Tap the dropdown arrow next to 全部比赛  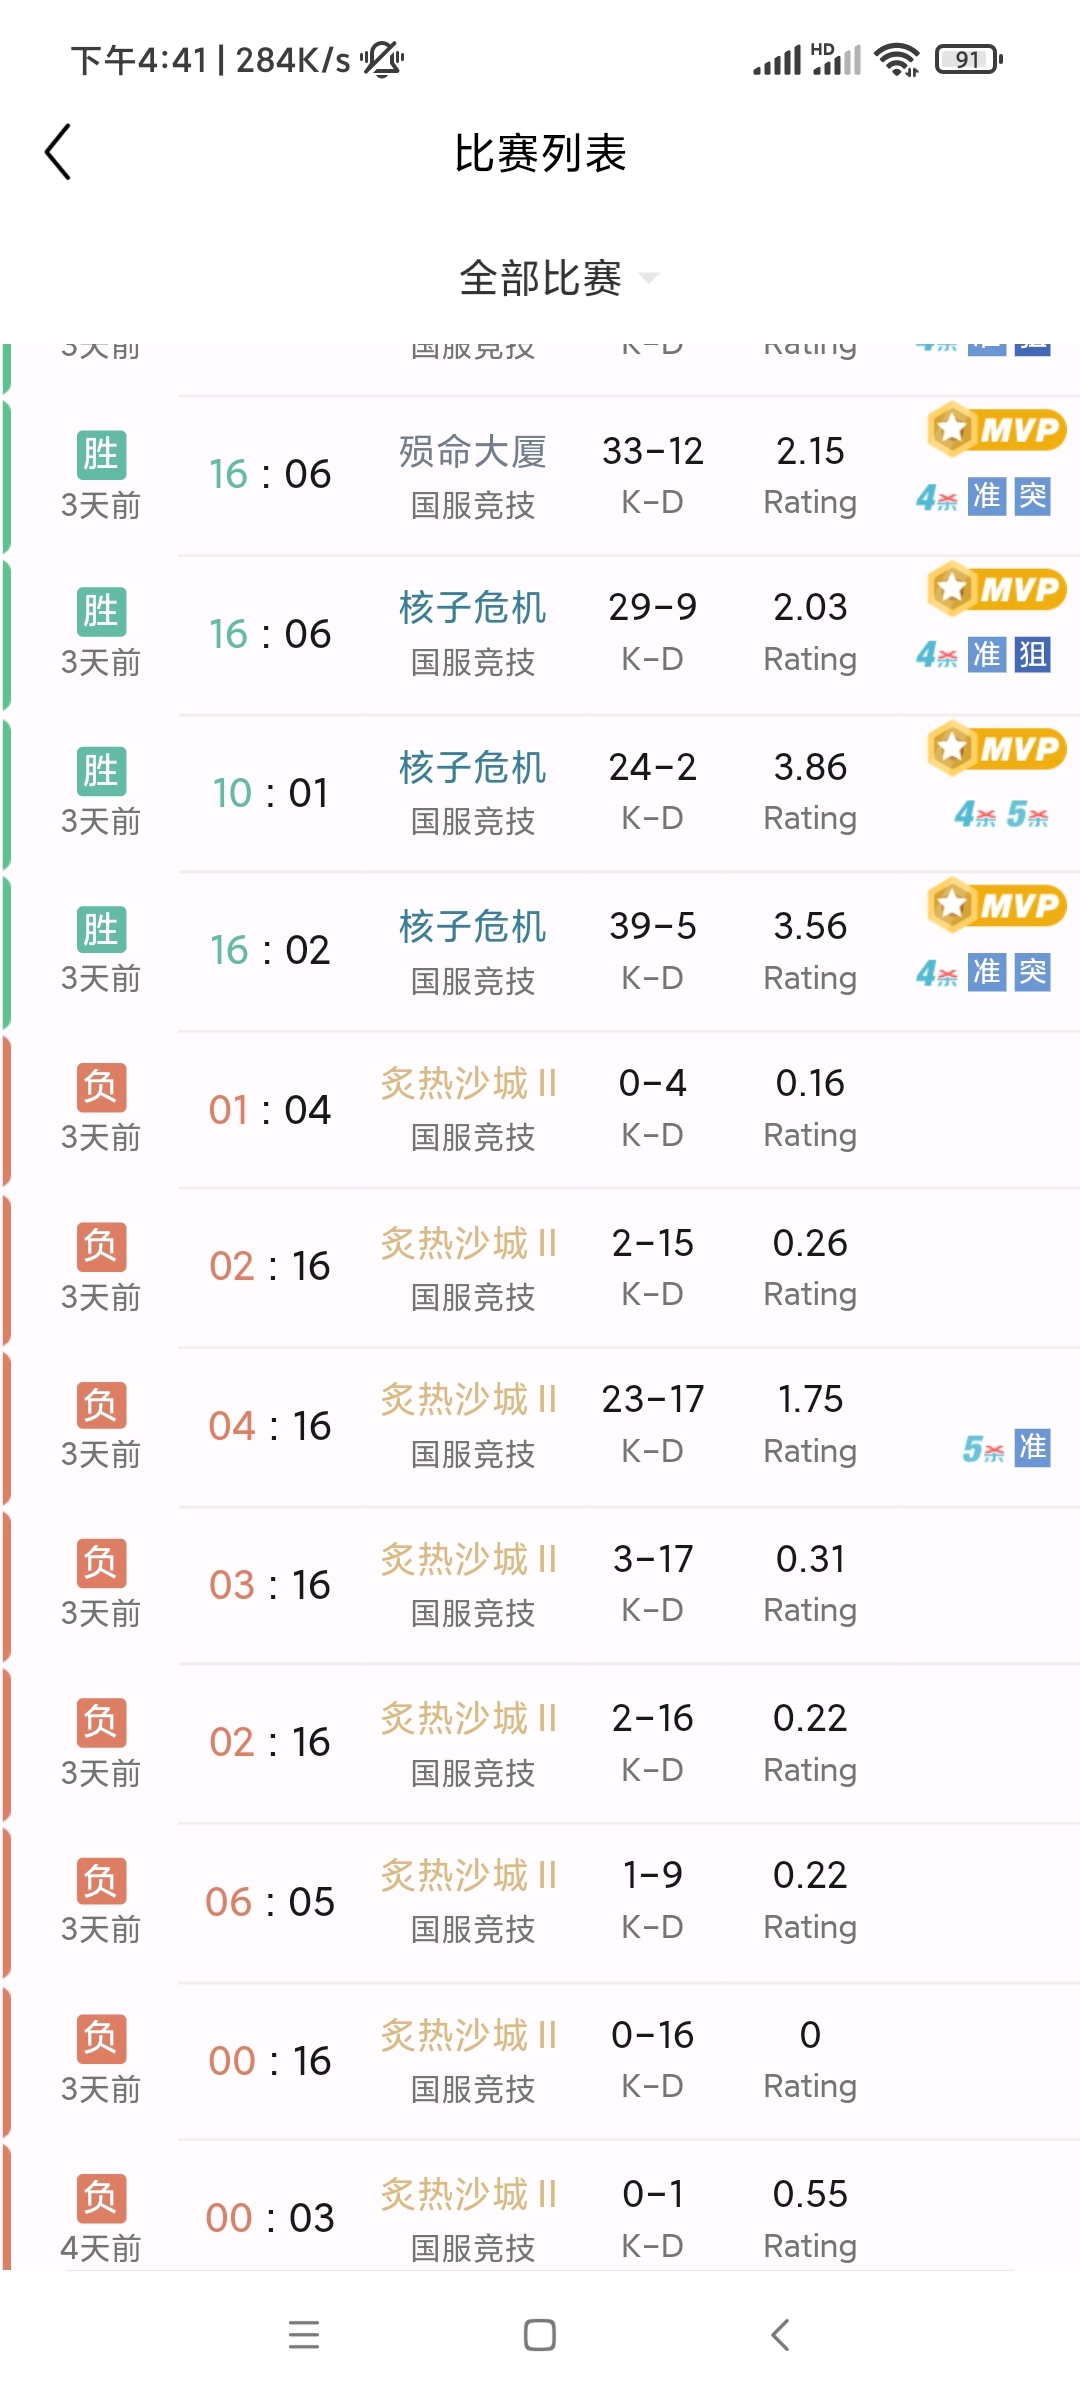[x=649, y=278]
